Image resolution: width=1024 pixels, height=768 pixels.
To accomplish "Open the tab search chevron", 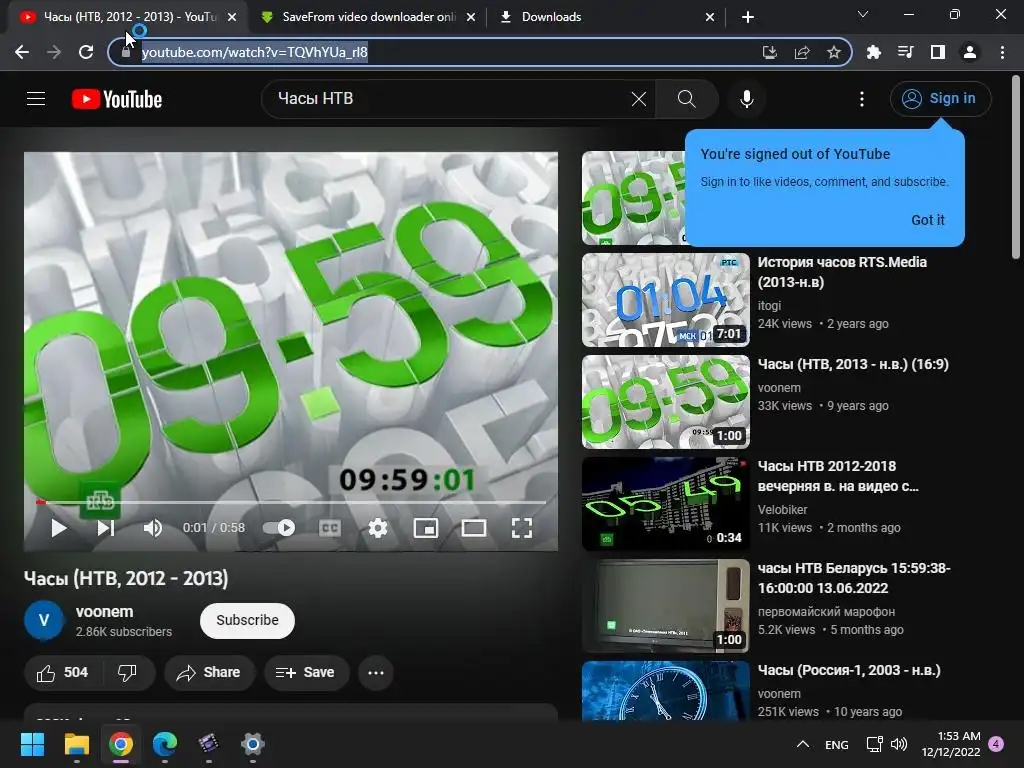I will pos(863,14).
